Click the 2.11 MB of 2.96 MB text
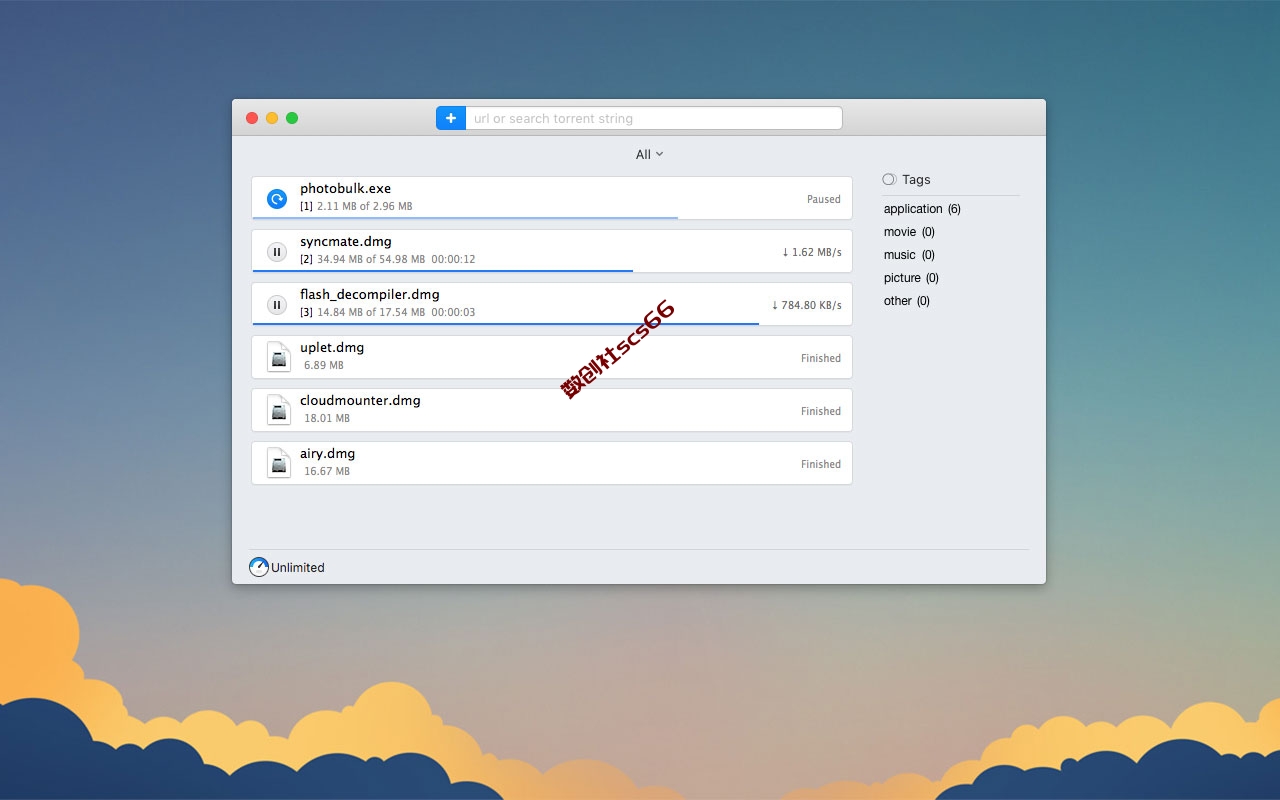The height and width of the screenshot is (800, 1280). 365,206
